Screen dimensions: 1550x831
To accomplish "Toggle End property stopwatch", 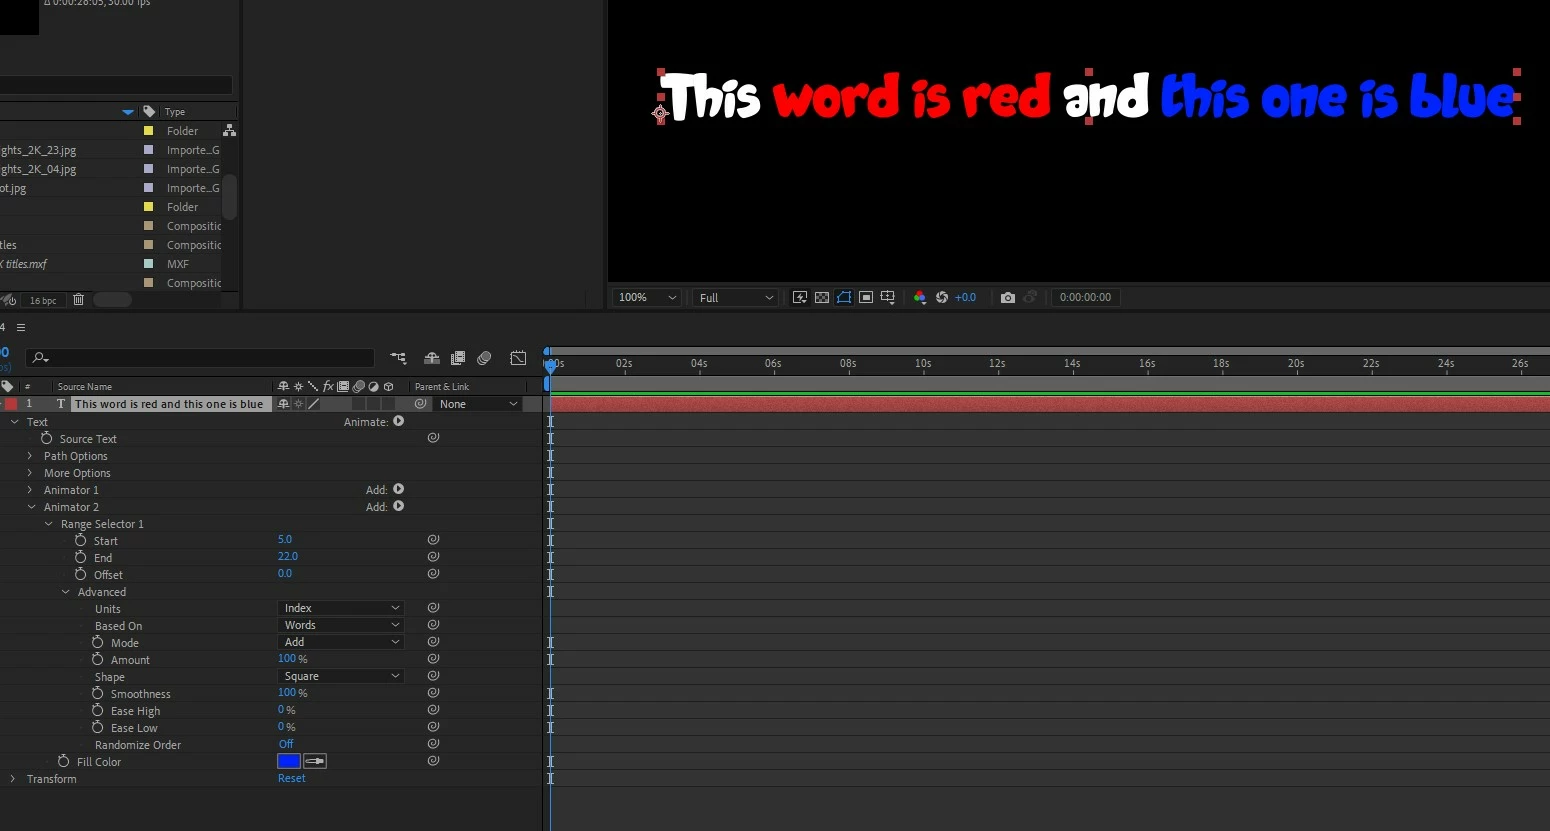I will tap(81, 557).
